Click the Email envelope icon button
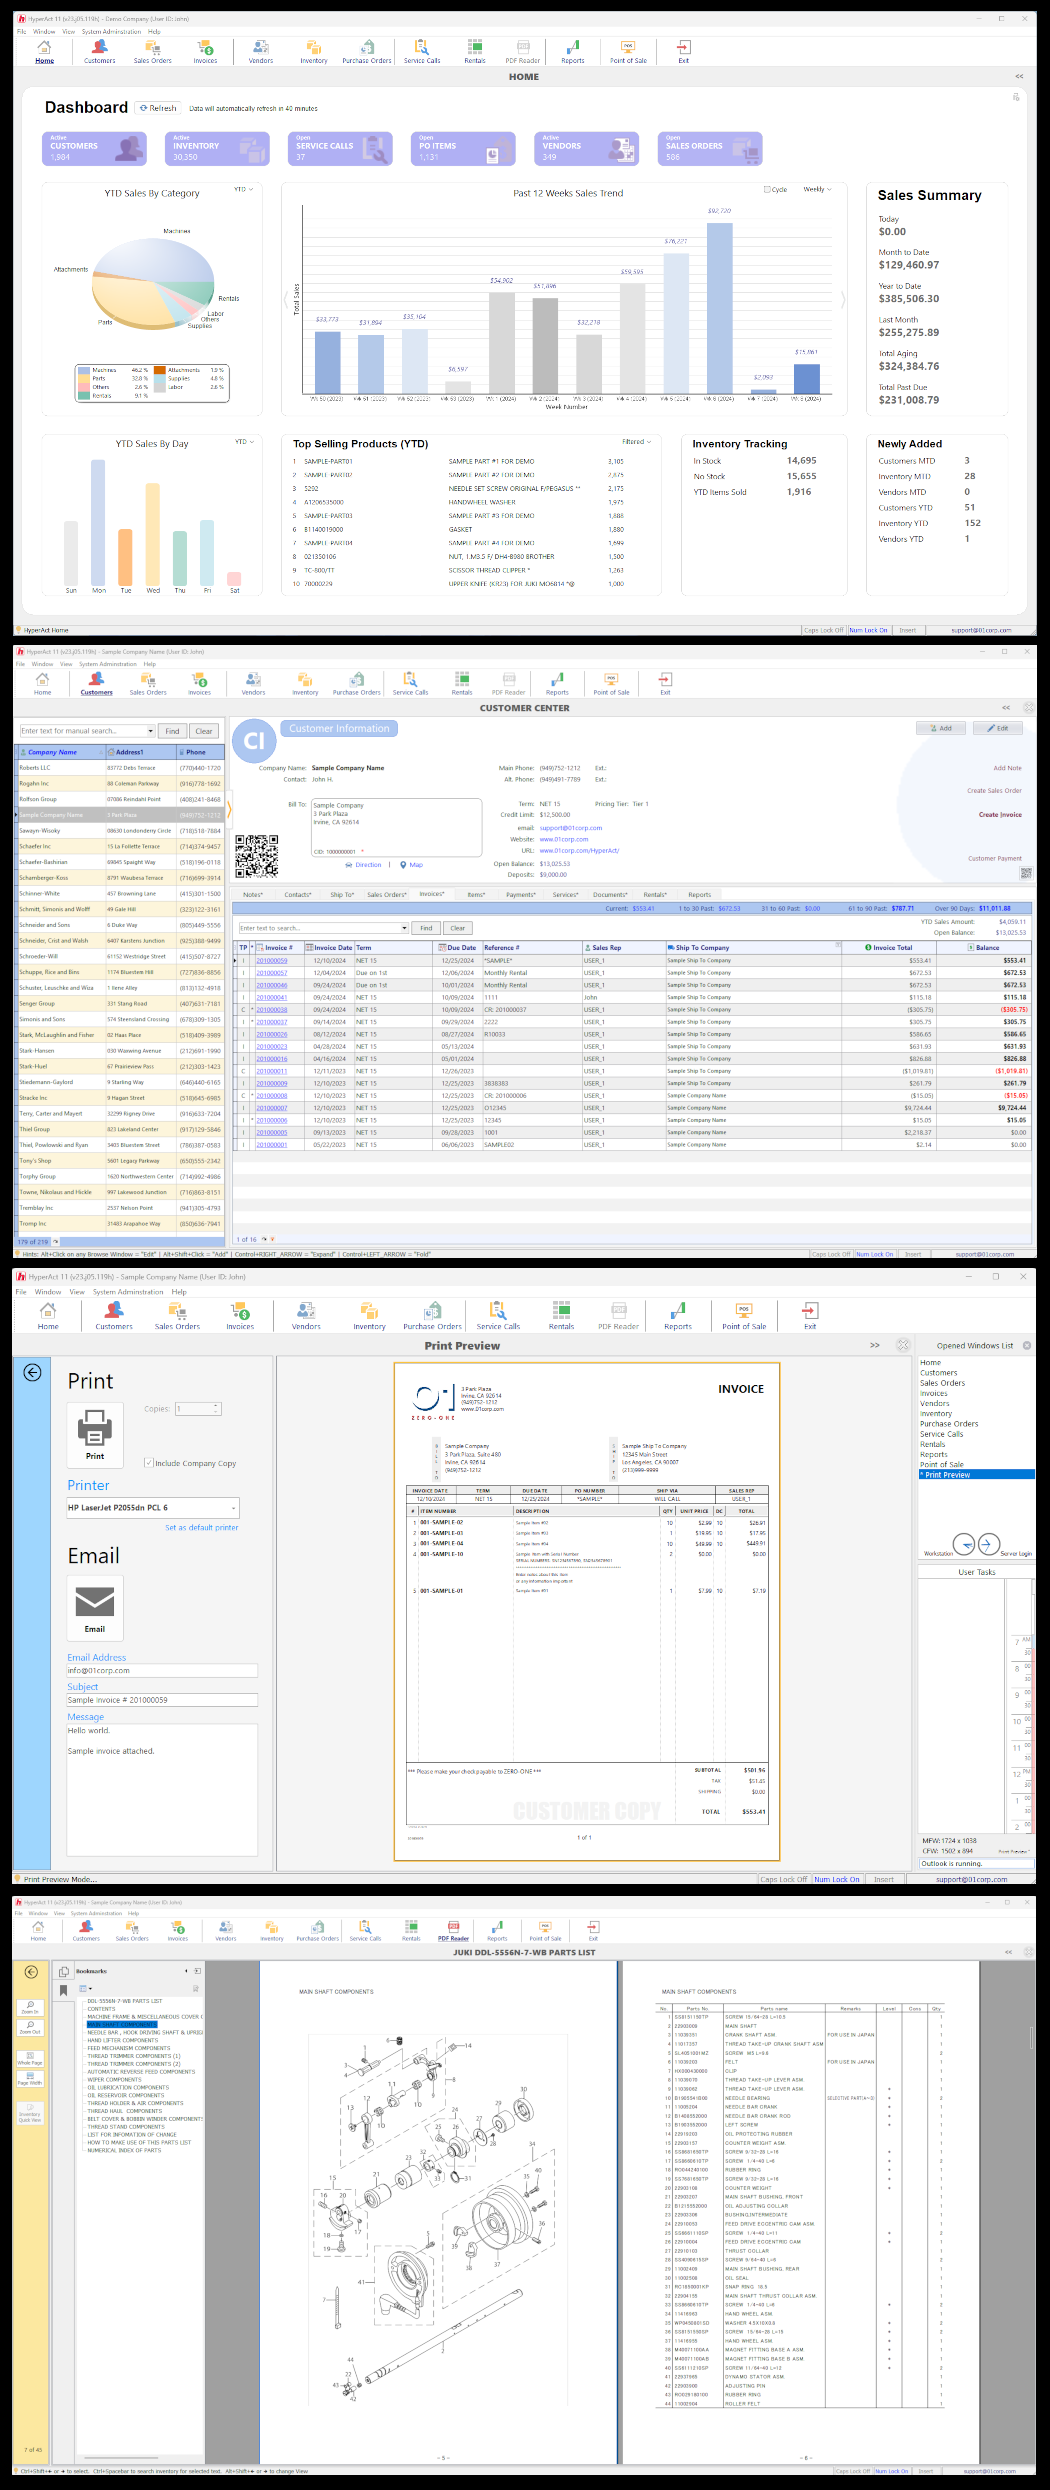Screen dimensions: 1050x2490 pos(95,1607)
